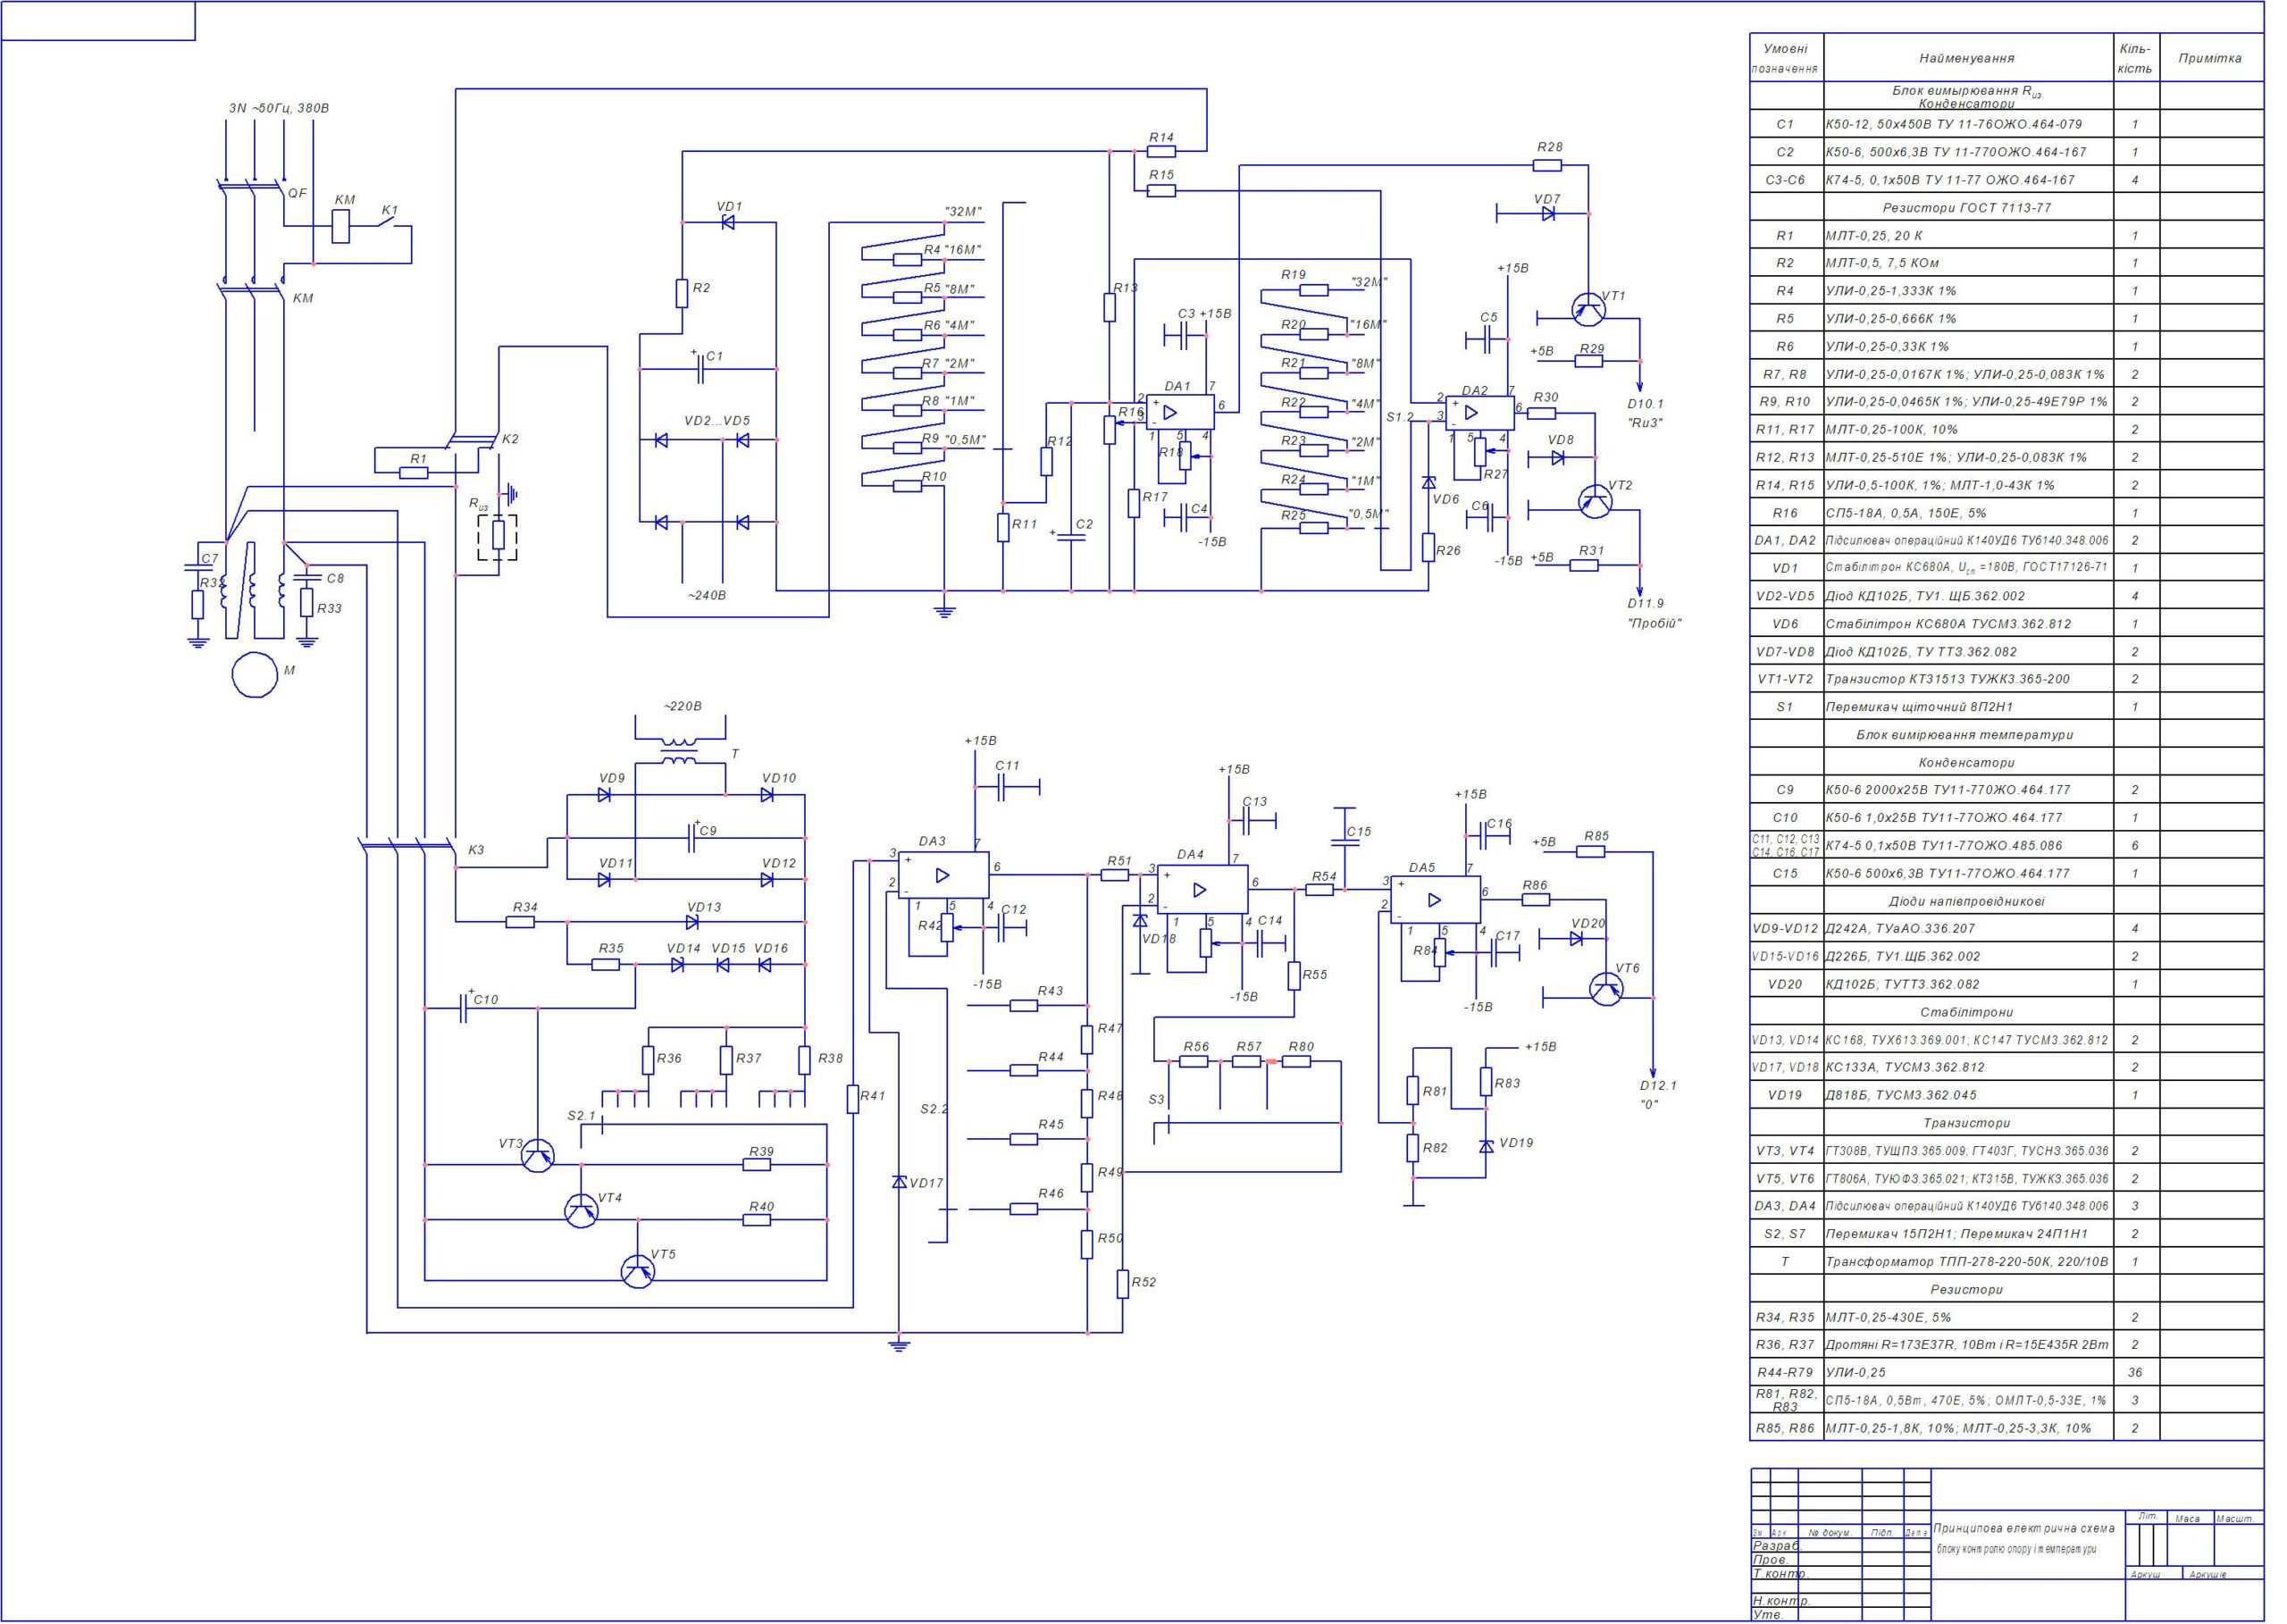
Task: Click the "Примітка" table header
Action: tap(2210, 58)
